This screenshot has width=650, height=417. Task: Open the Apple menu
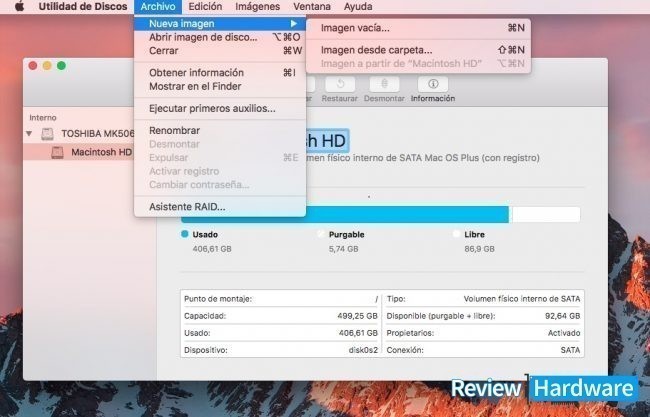click(19, 6)
